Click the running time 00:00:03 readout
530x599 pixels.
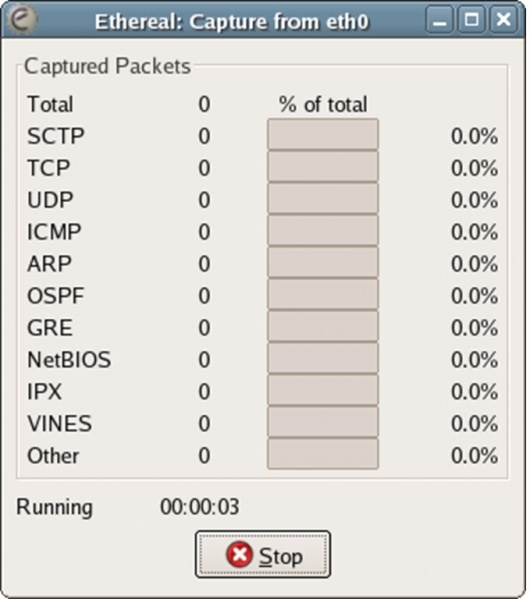coord(199,507)
